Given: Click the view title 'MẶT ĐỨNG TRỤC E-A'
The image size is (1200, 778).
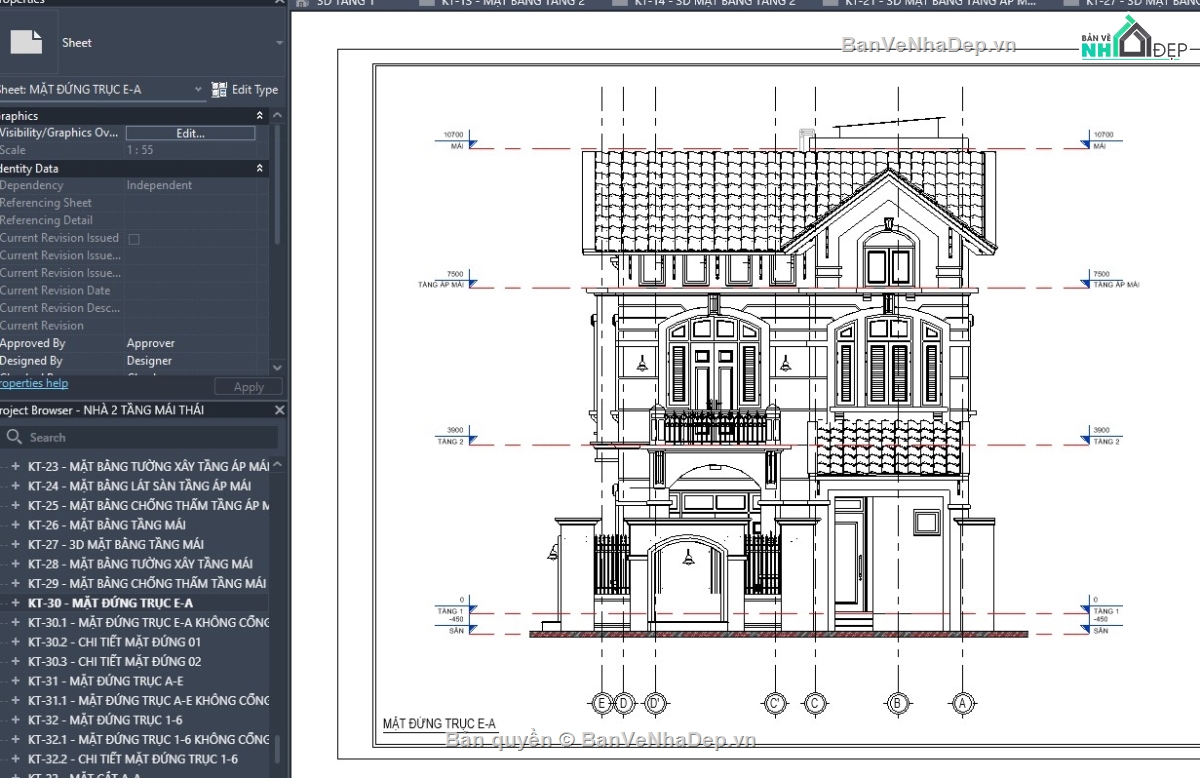Looking at the screenshot, I should click(439, 724).
